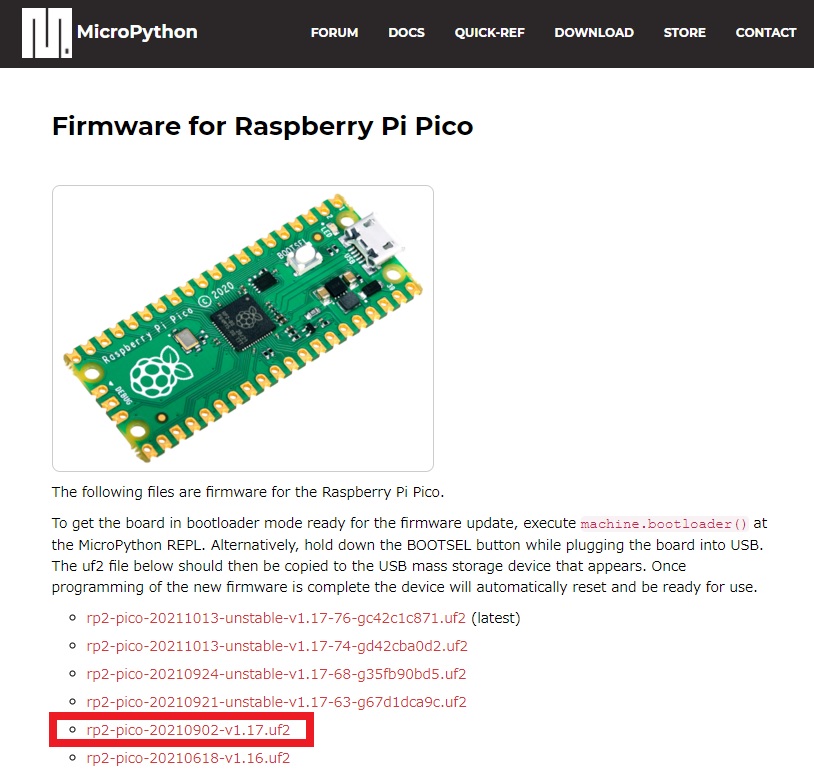814x774 pixels.
Task: Open the DOCS navigation link
Action: tap(406, 33)
